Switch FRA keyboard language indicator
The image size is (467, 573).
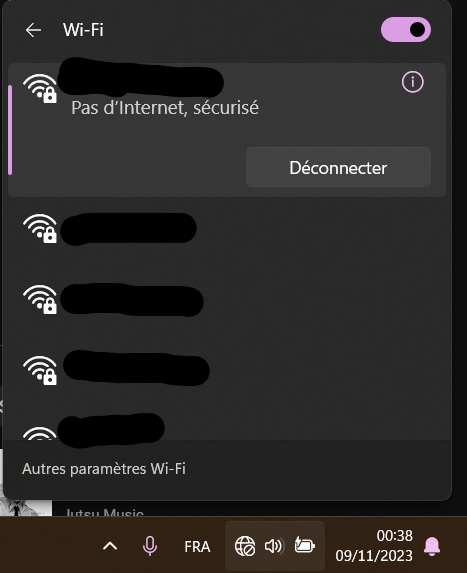click(x=197, y=547)
